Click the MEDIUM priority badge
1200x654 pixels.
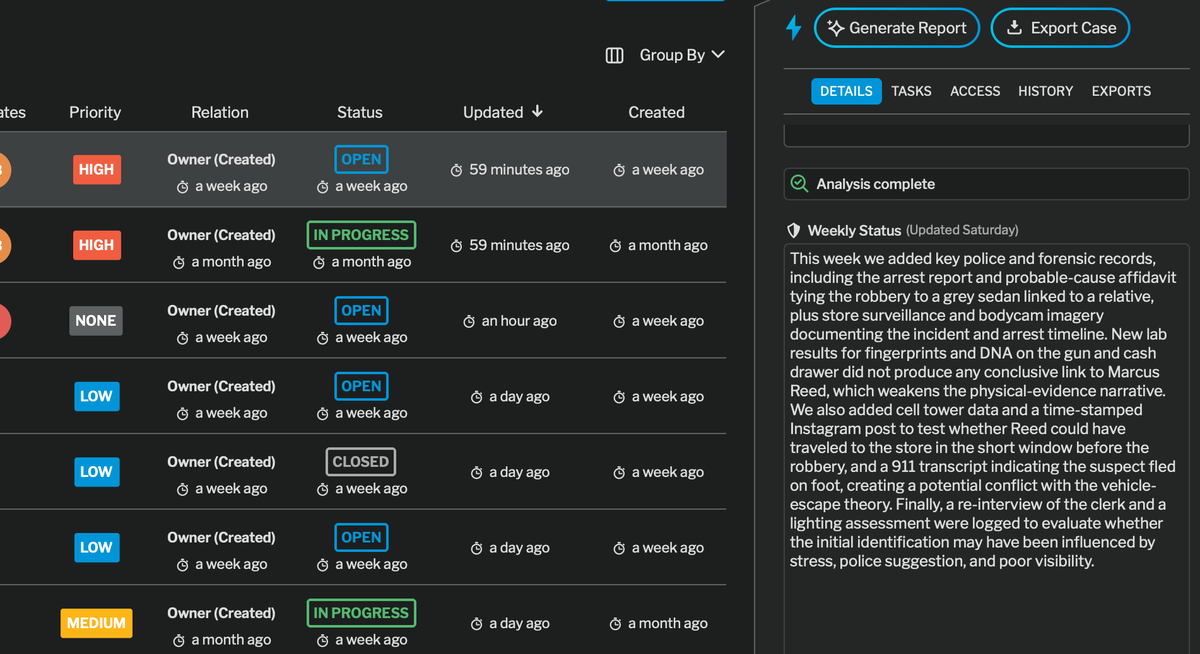click(96, 623)
